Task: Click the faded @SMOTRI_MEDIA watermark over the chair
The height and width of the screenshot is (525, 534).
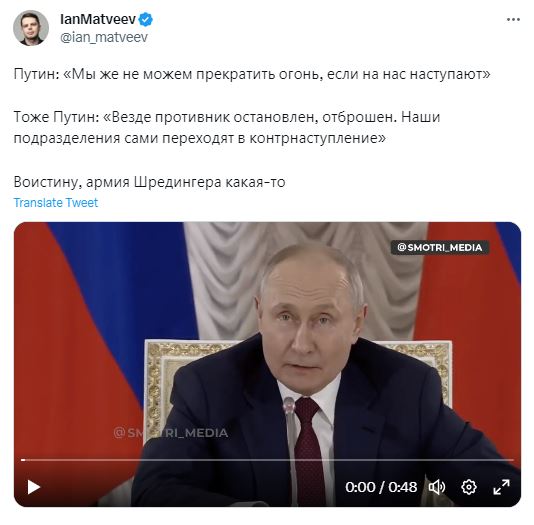Action: pyautogui.click(x=171, y=433)
